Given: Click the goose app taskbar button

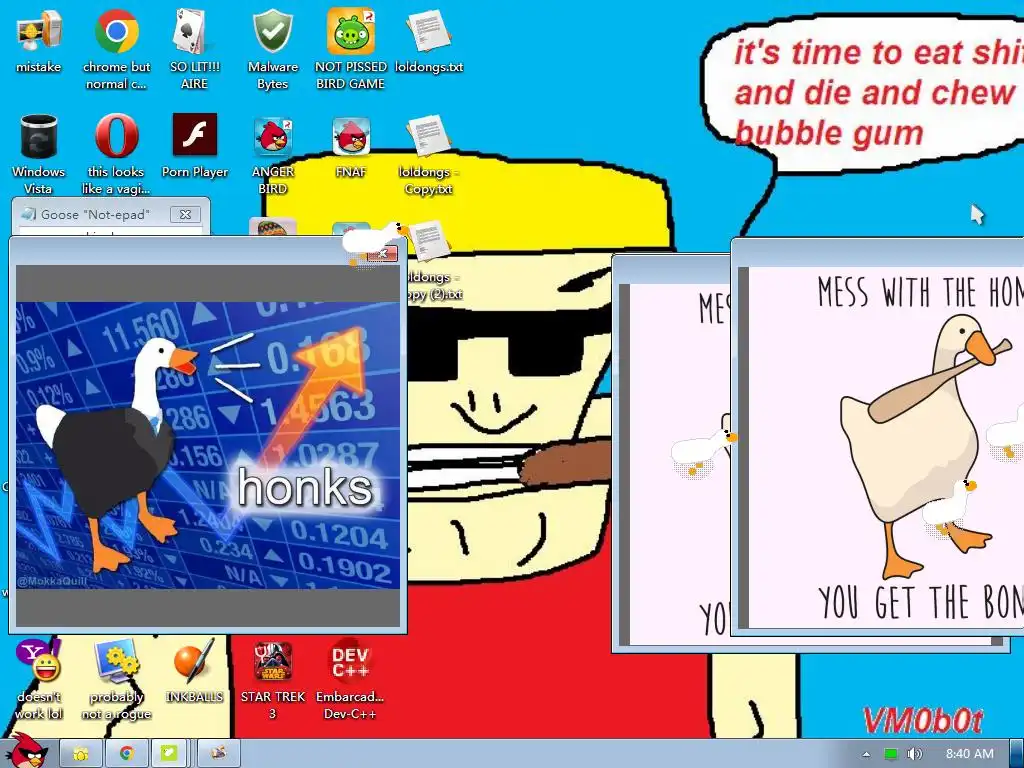Looking at the screenshot, I should [219, 754].
